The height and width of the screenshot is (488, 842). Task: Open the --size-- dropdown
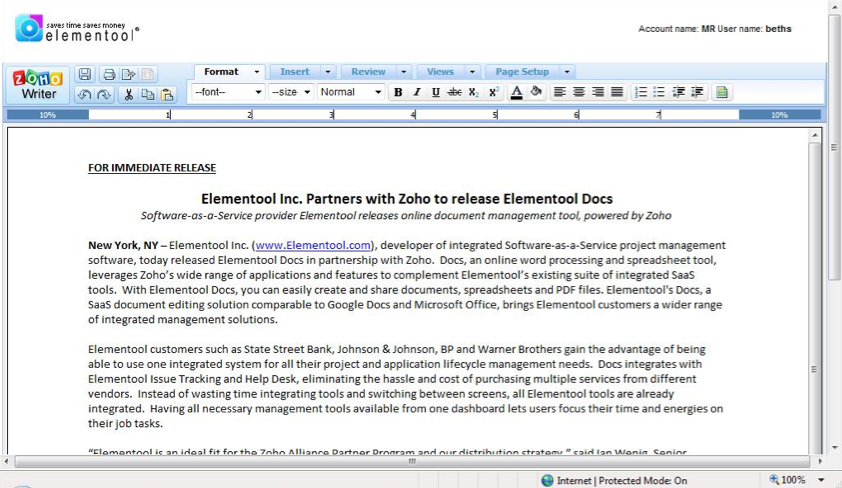[x=291, y=92]
